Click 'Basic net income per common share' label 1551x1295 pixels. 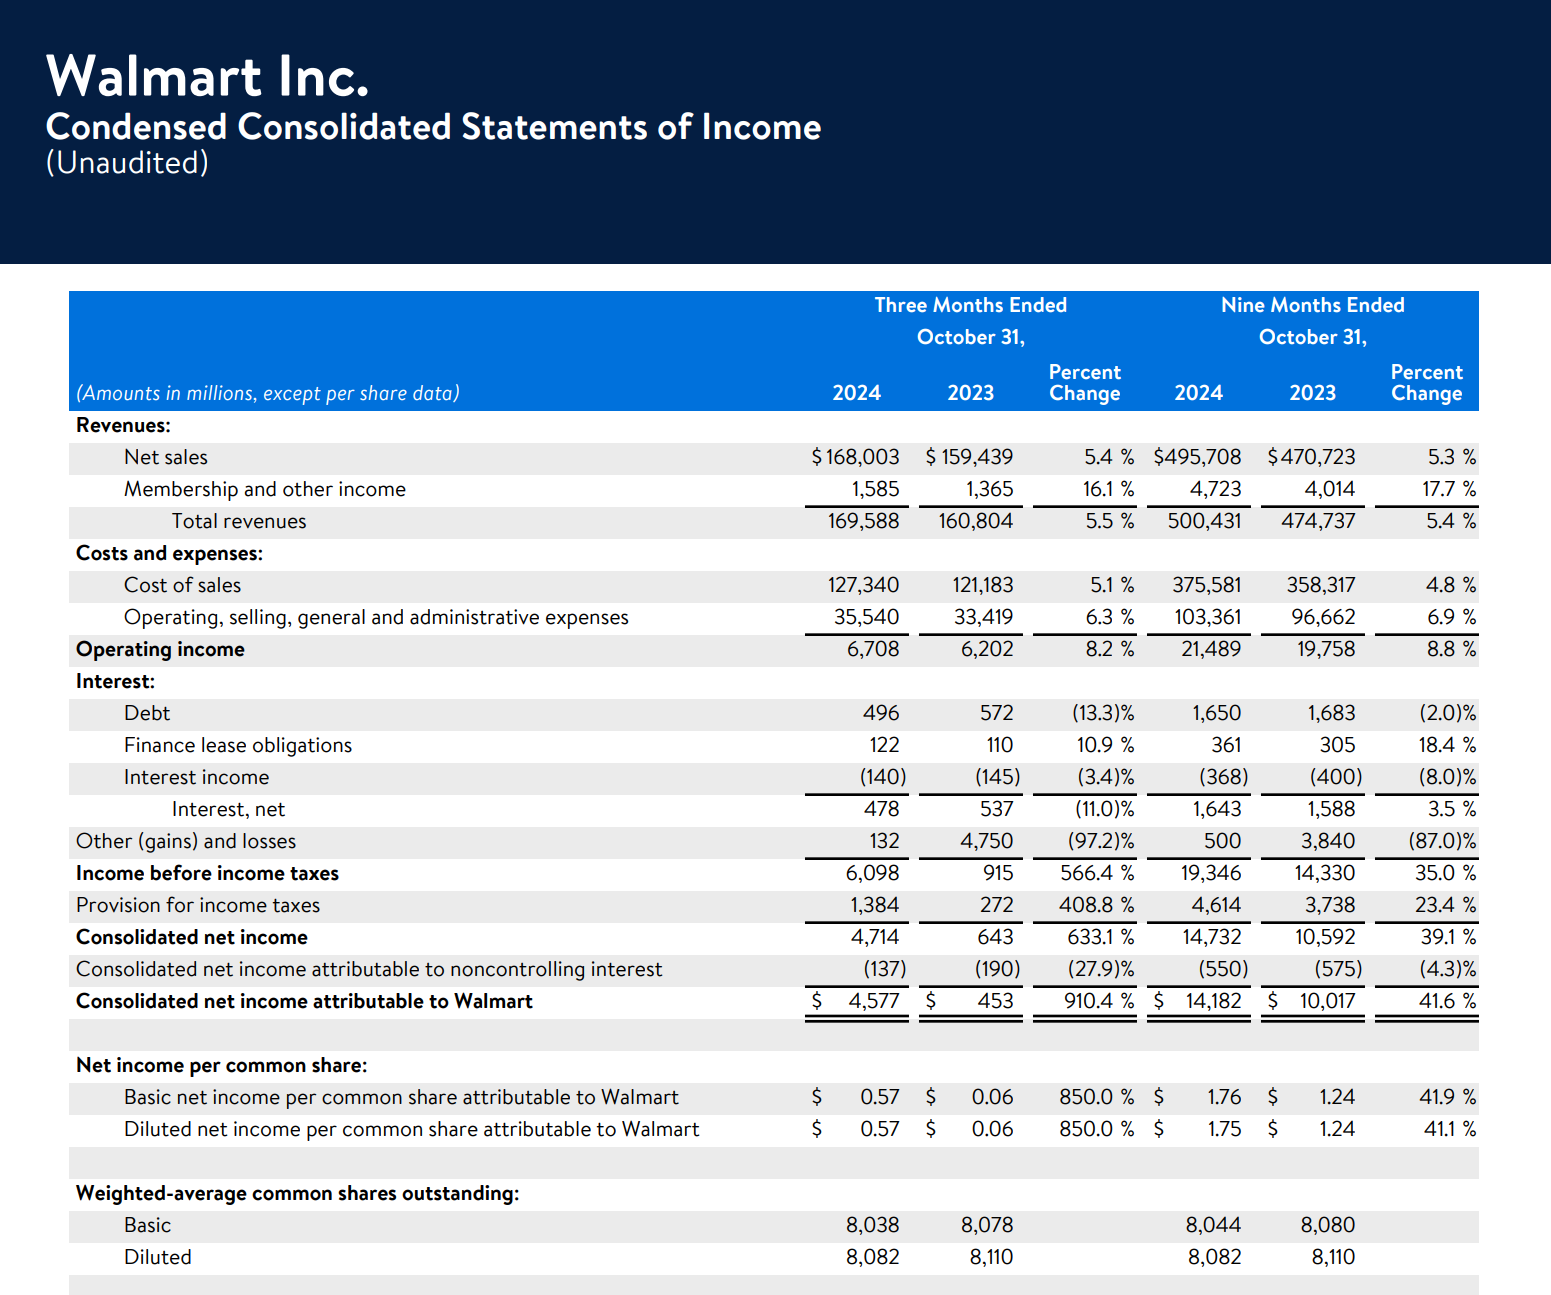pyautogui.click(x=401, y=1097)
